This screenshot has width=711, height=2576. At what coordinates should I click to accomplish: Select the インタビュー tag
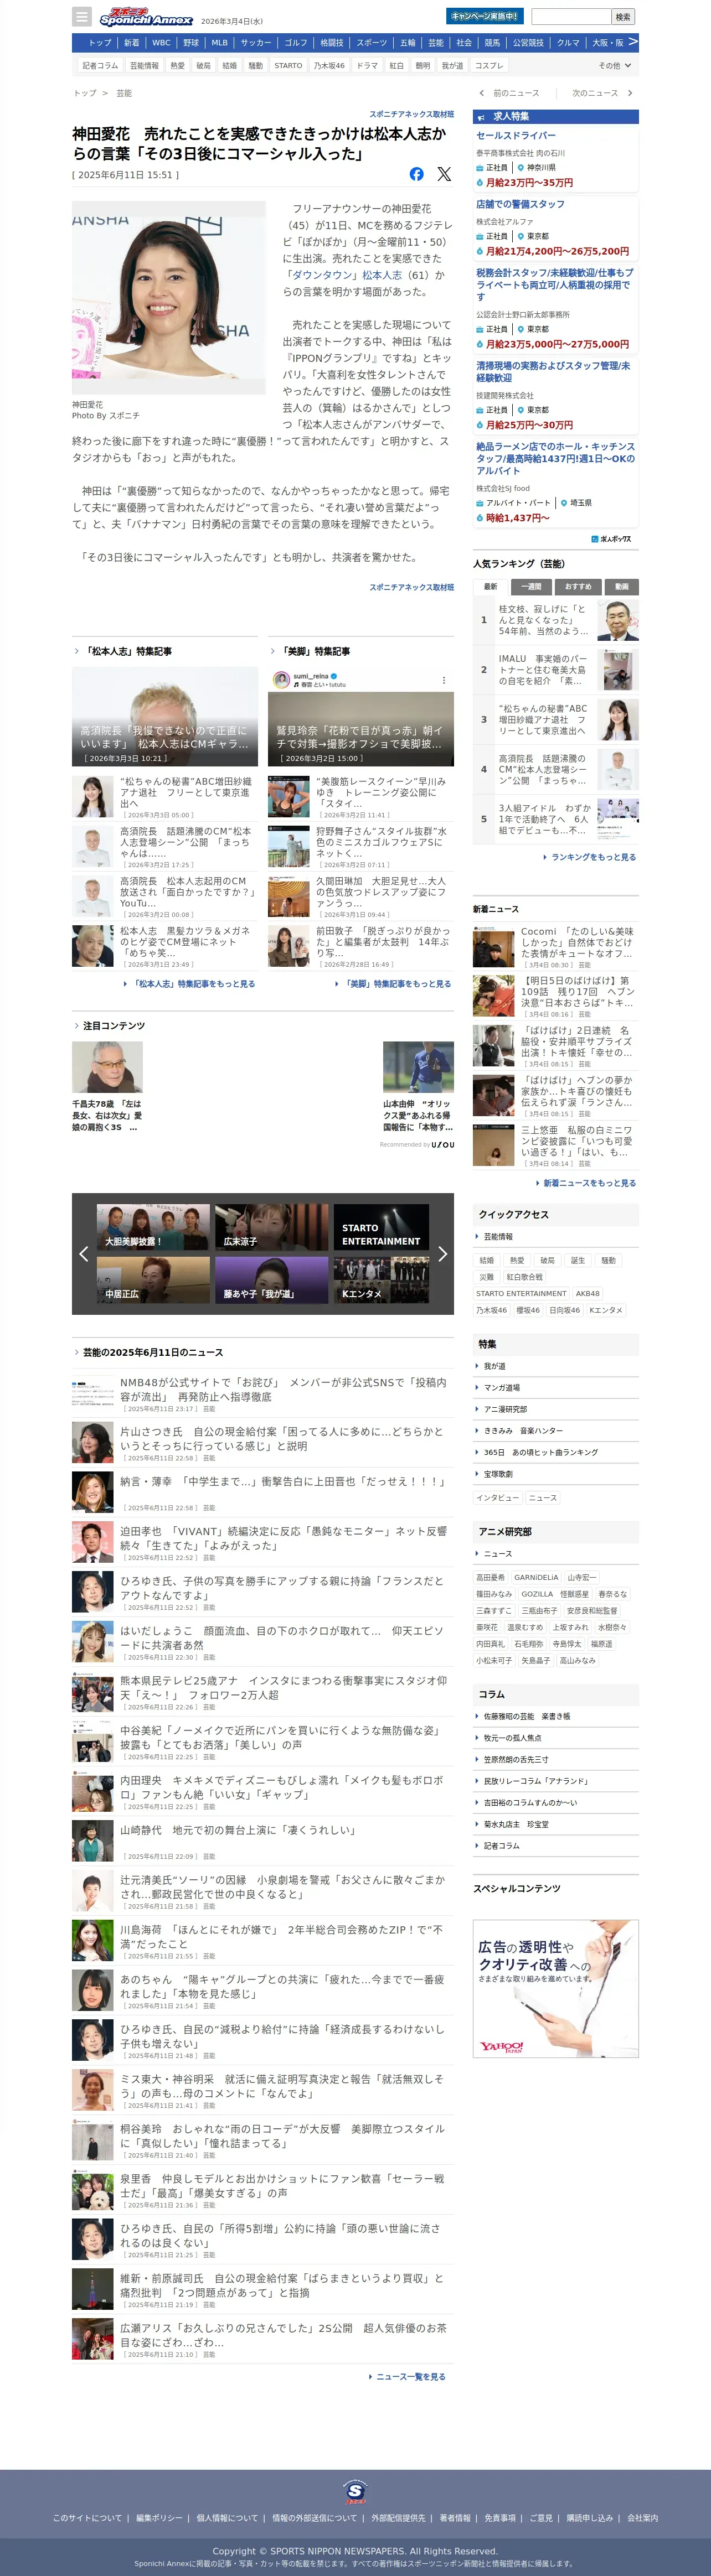tap(497, 1498)
